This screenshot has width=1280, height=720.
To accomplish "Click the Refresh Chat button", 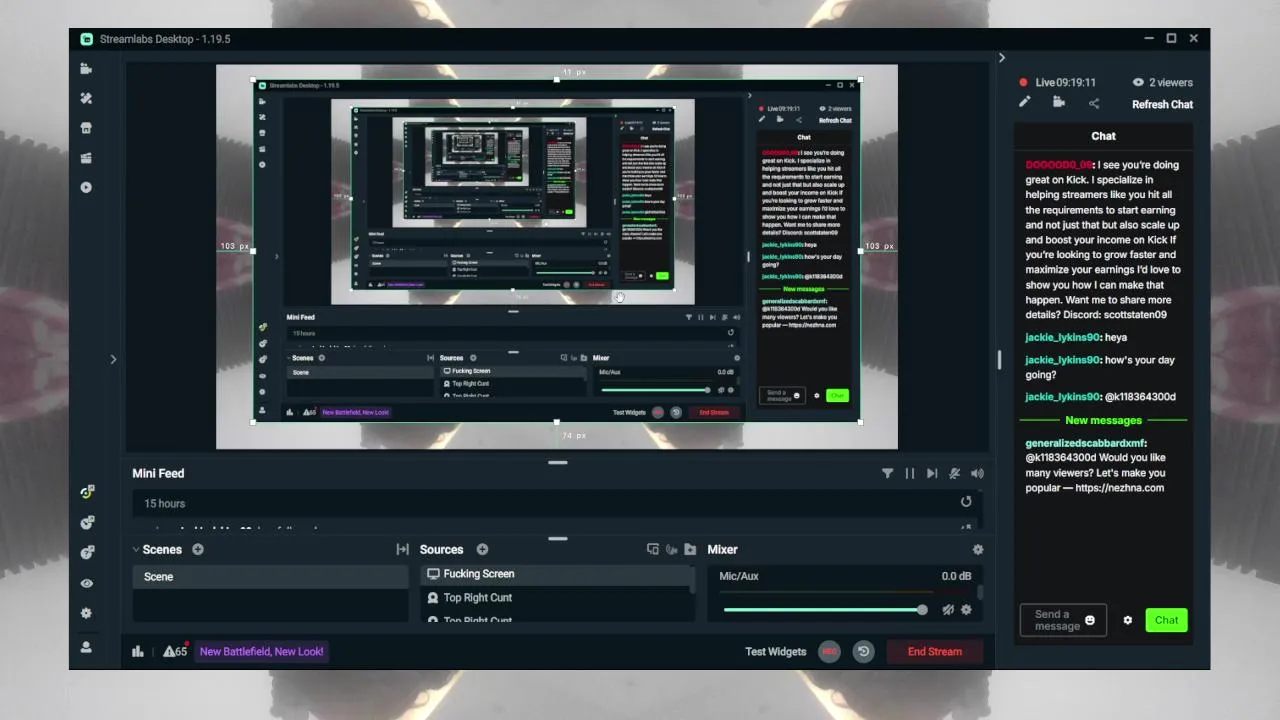I will [1162, 104].
